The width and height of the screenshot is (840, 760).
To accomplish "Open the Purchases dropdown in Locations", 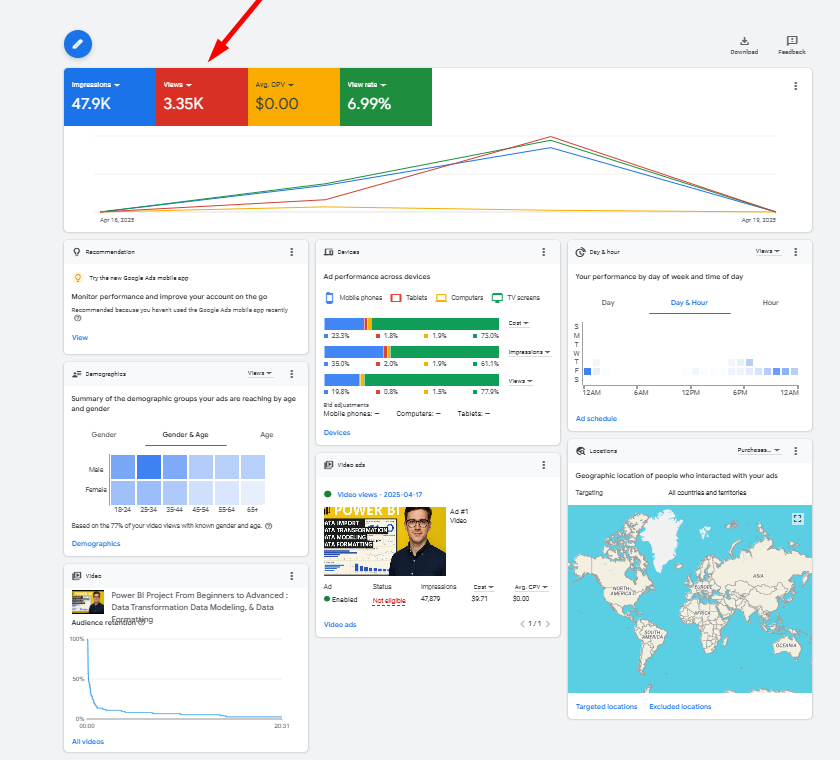I will click(760, 451).
